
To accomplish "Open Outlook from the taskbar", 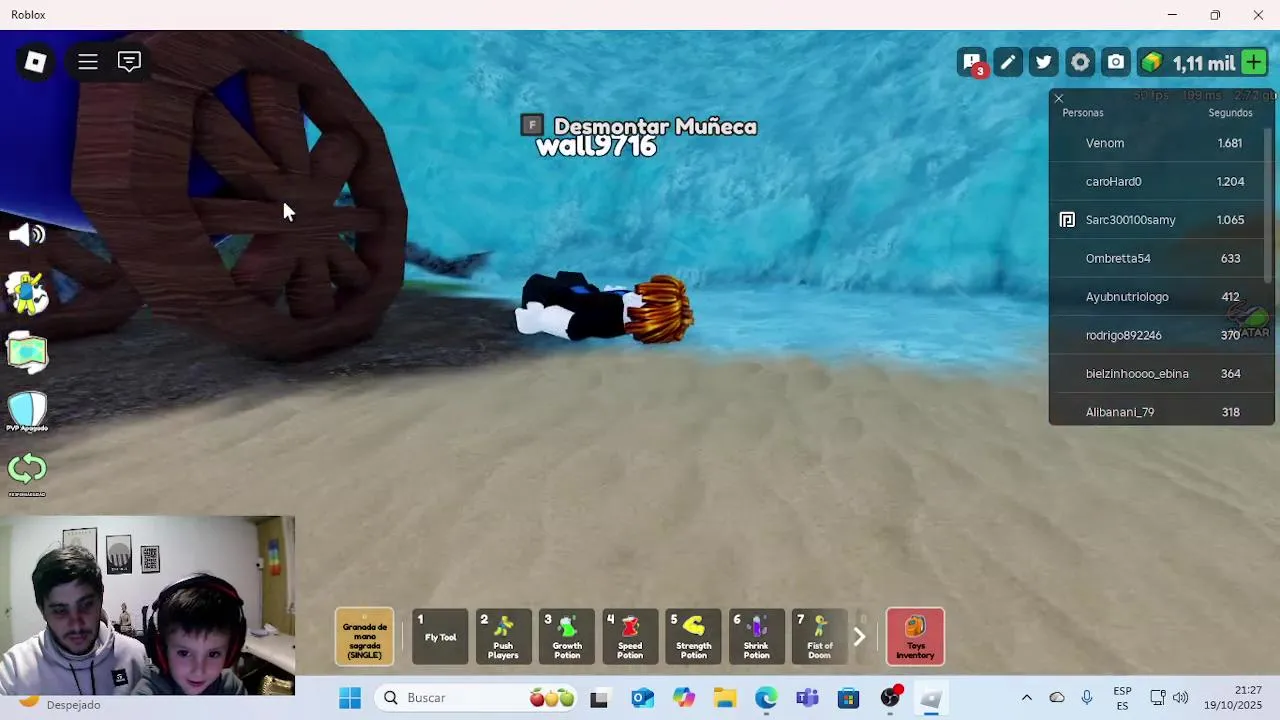I will point(641,698).
